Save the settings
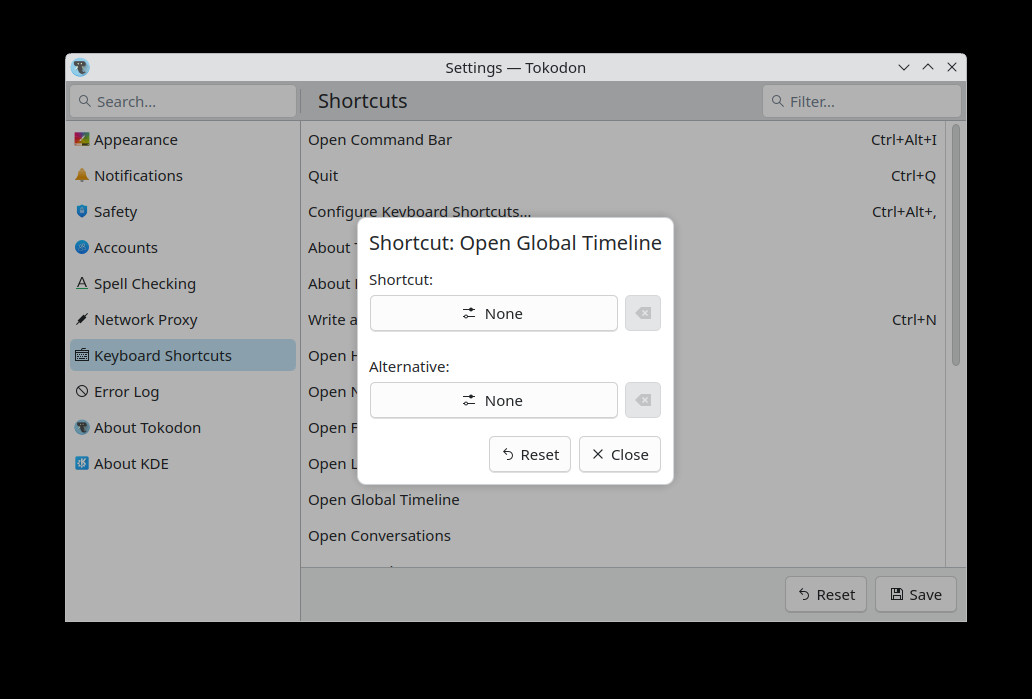 tap(916, 594)
